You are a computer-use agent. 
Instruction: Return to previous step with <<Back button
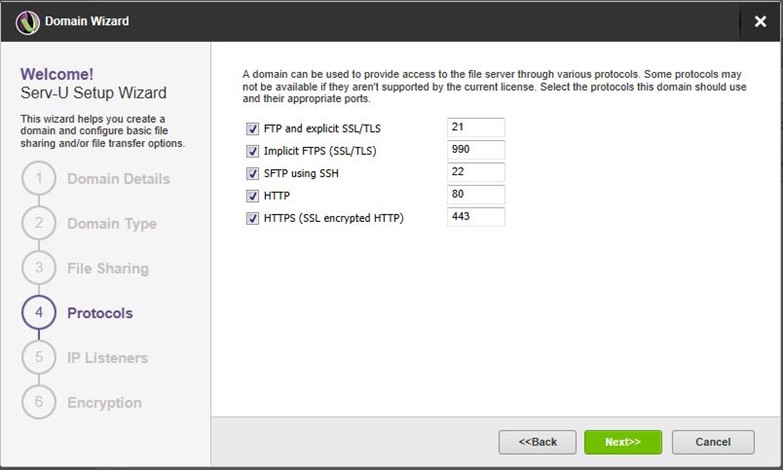[537, 442]
